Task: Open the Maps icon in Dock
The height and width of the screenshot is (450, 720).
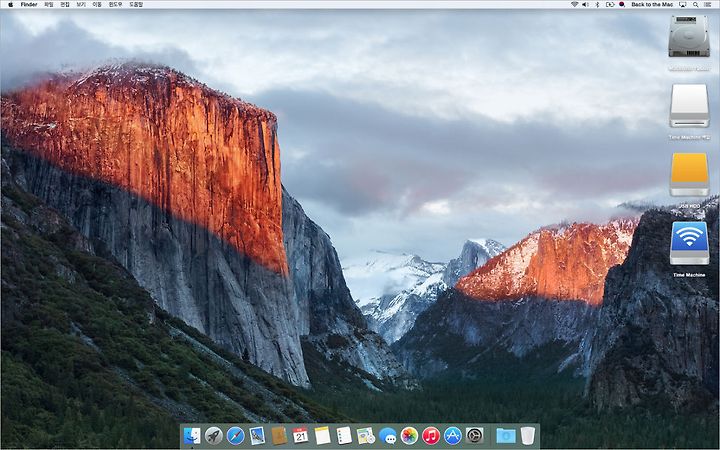Action: point(366,436)
